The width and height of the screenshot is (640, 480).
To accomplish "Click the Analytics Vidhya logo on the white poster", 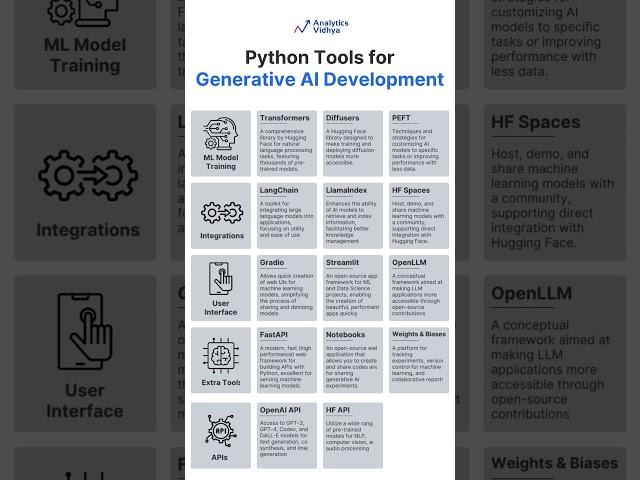I will [321, 27].
